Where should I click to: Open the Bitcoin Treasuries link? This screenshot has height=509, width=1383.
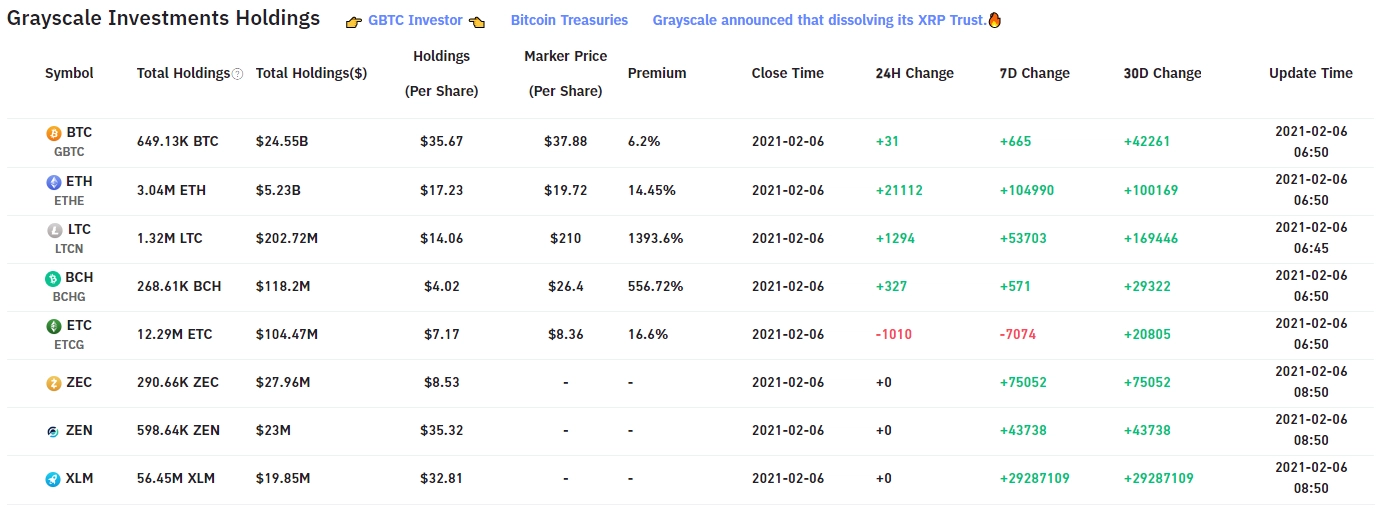[569, 20]
